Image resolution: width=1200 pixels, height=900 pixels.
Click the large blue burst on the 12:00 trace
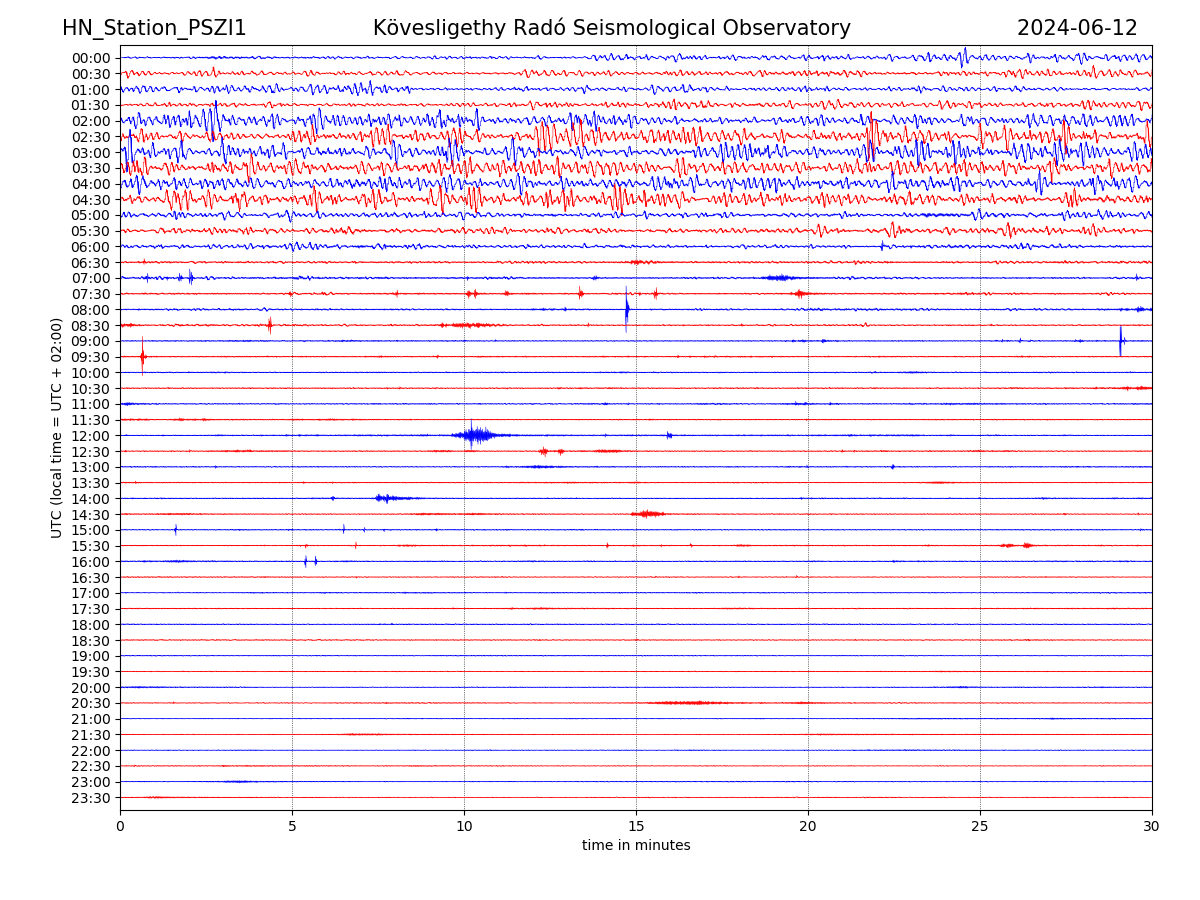coord(476,435)
